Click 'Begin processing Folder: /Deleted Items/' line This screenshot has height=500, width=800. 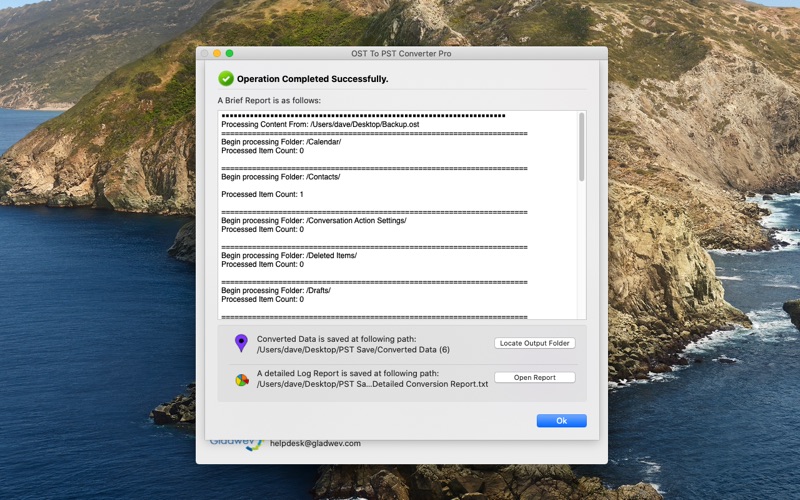click(289, 256)
